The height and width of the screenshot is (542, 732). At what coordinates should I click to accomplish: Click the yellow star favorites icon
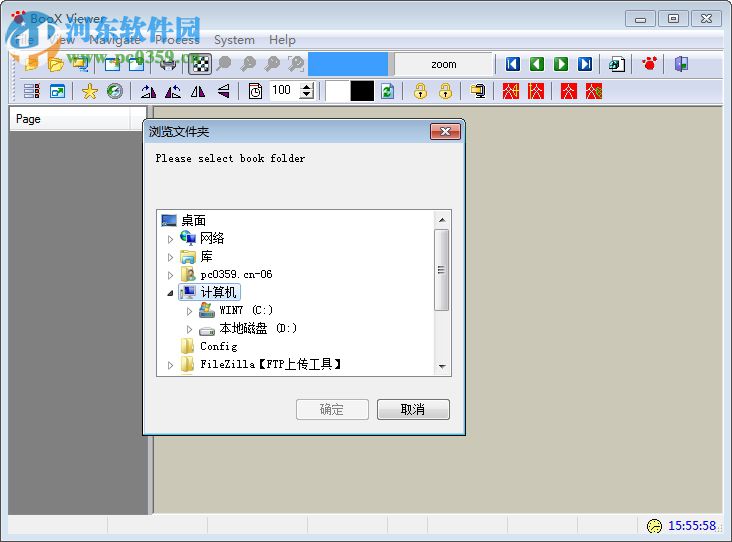90,91
